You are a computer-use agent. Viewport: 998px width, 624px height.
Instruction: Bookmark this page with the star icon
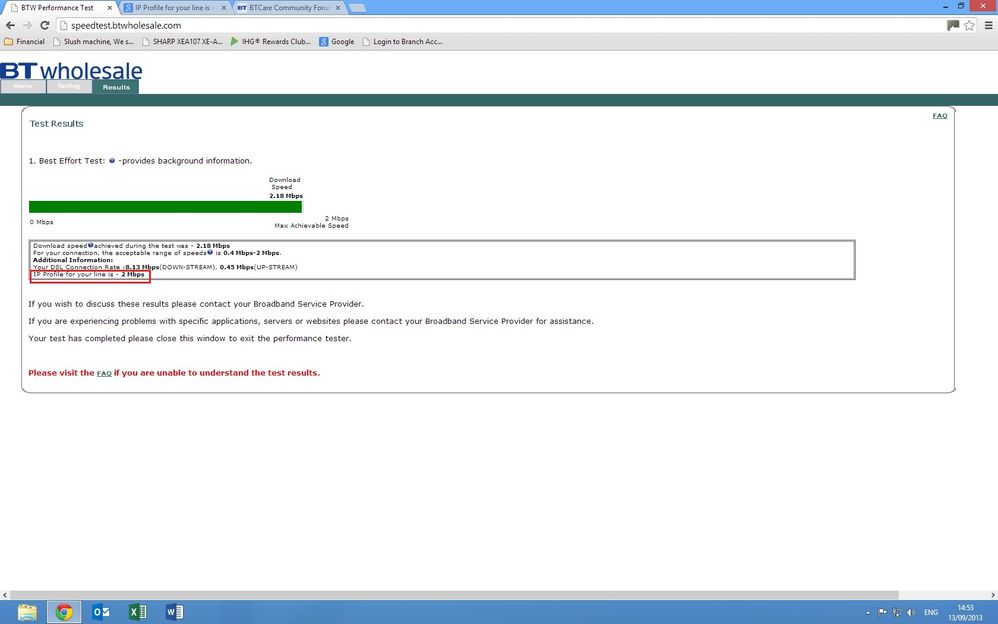pos(969,25)
